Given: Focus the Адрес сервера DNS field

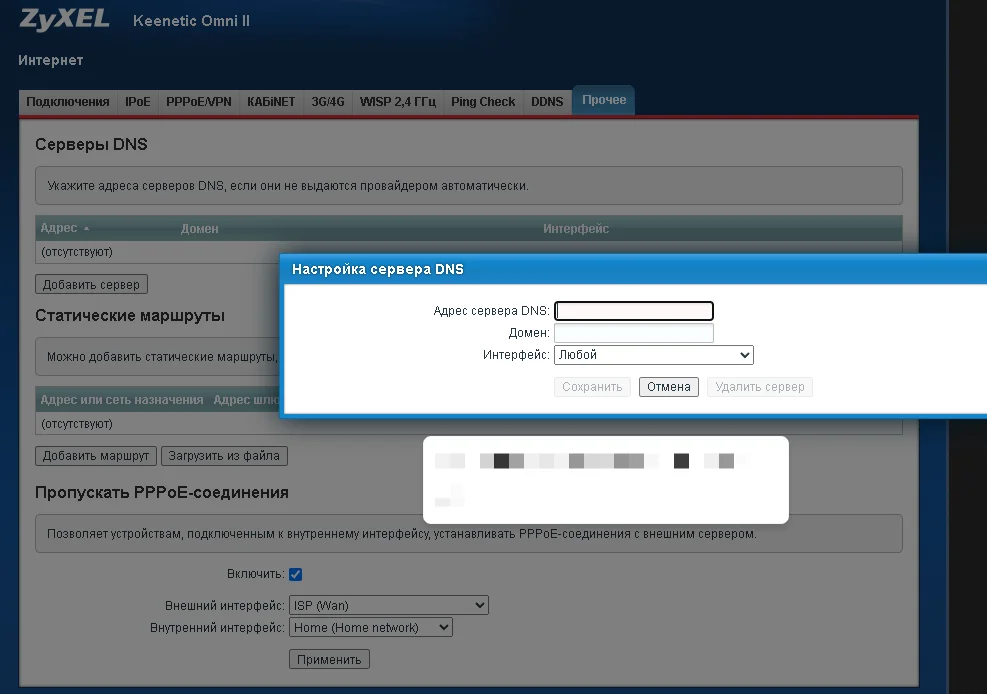Looking at the screenshot, I should (x=634, y=311).
